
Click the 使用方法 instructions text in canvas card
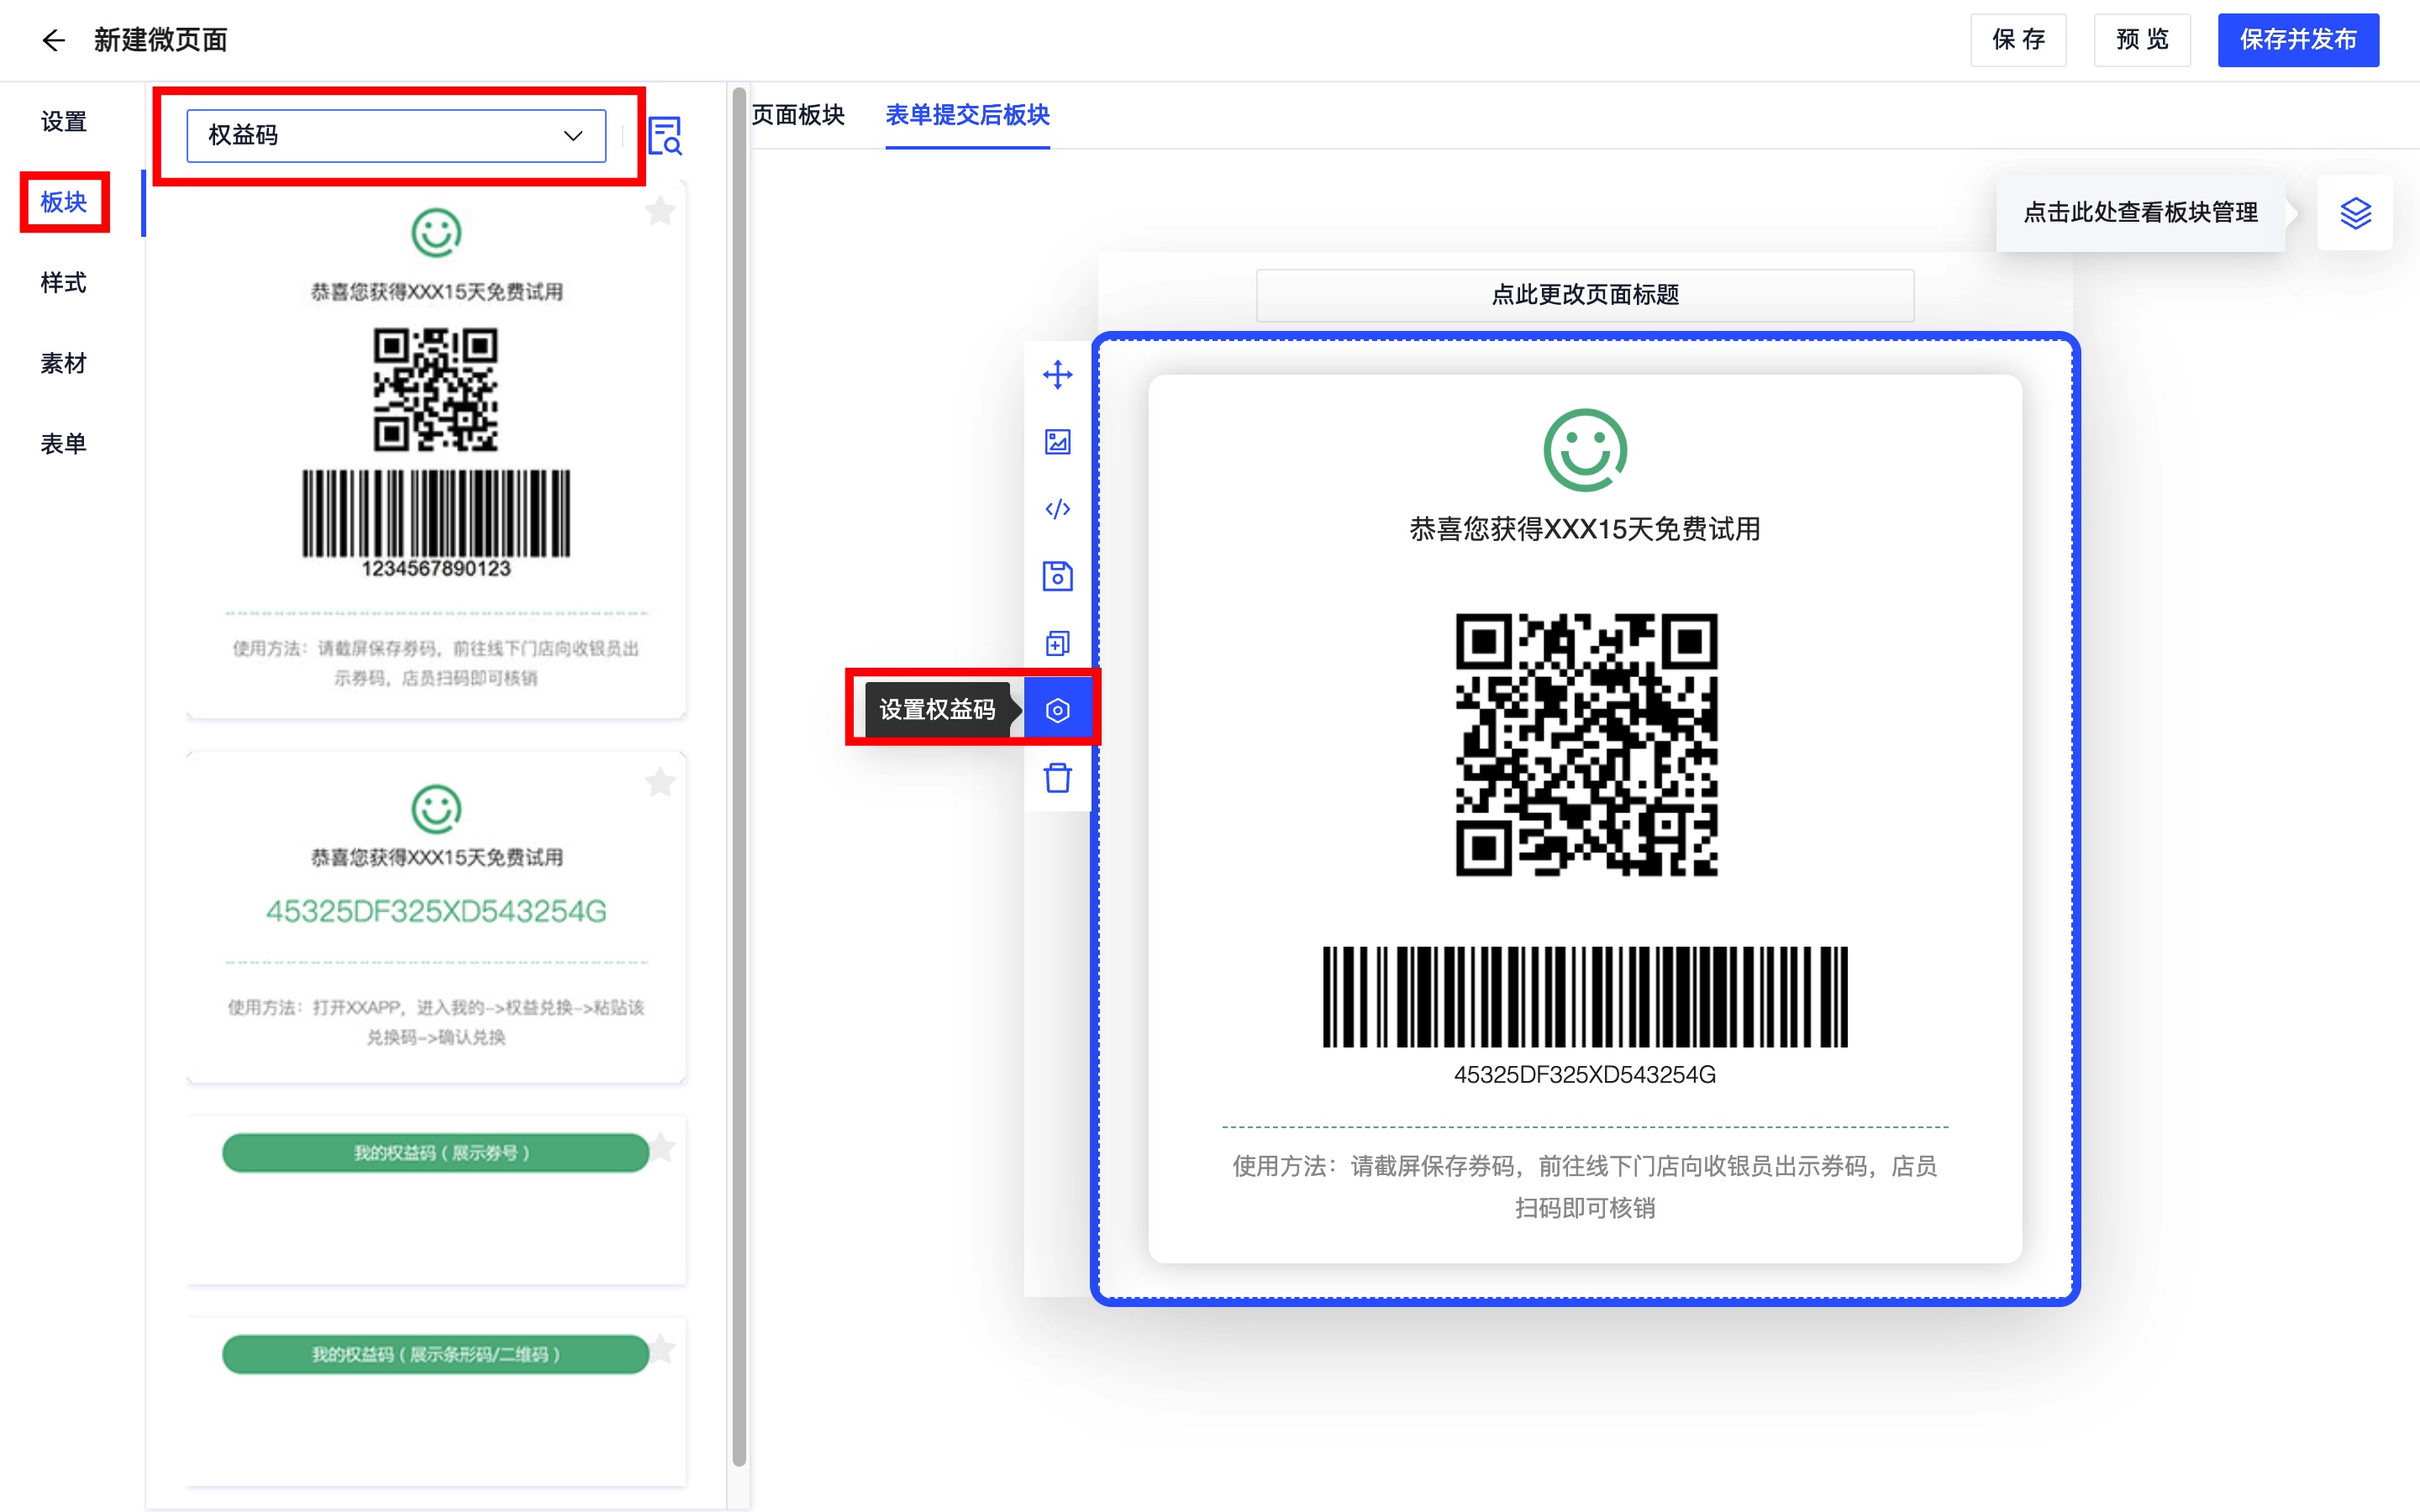point(1585,1187)
